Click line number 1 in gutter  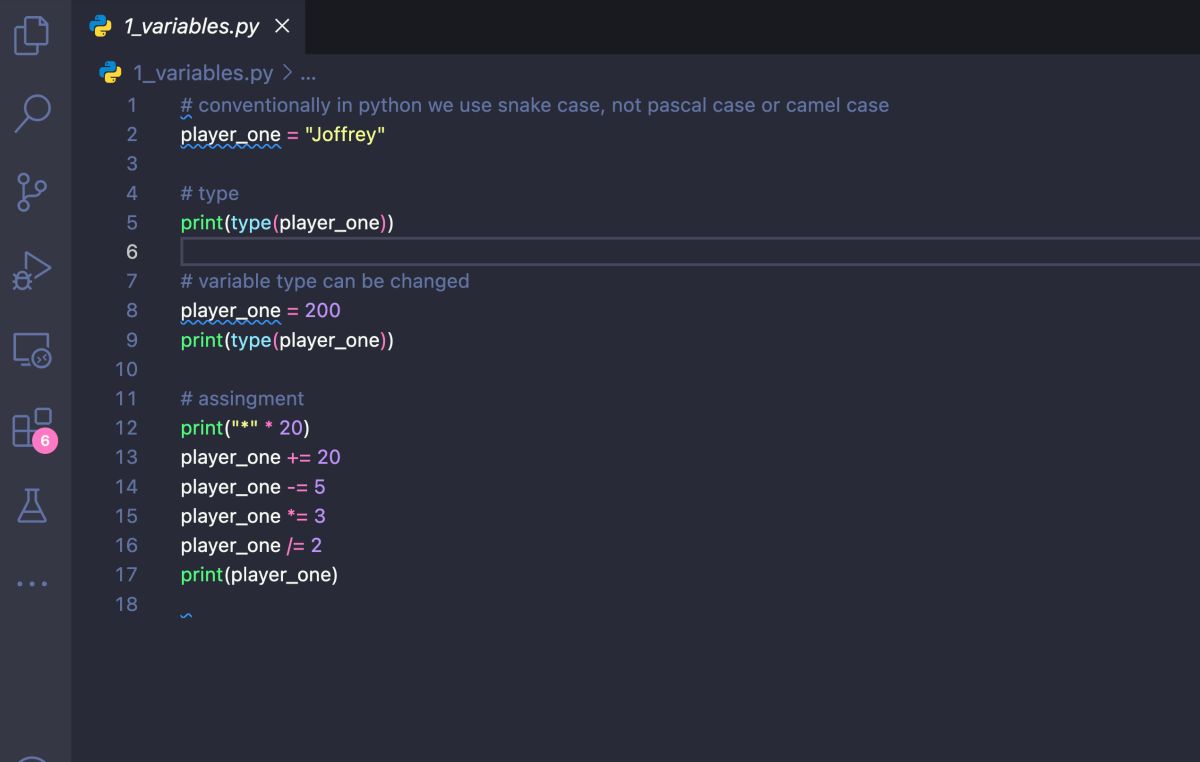coord(131,105)
